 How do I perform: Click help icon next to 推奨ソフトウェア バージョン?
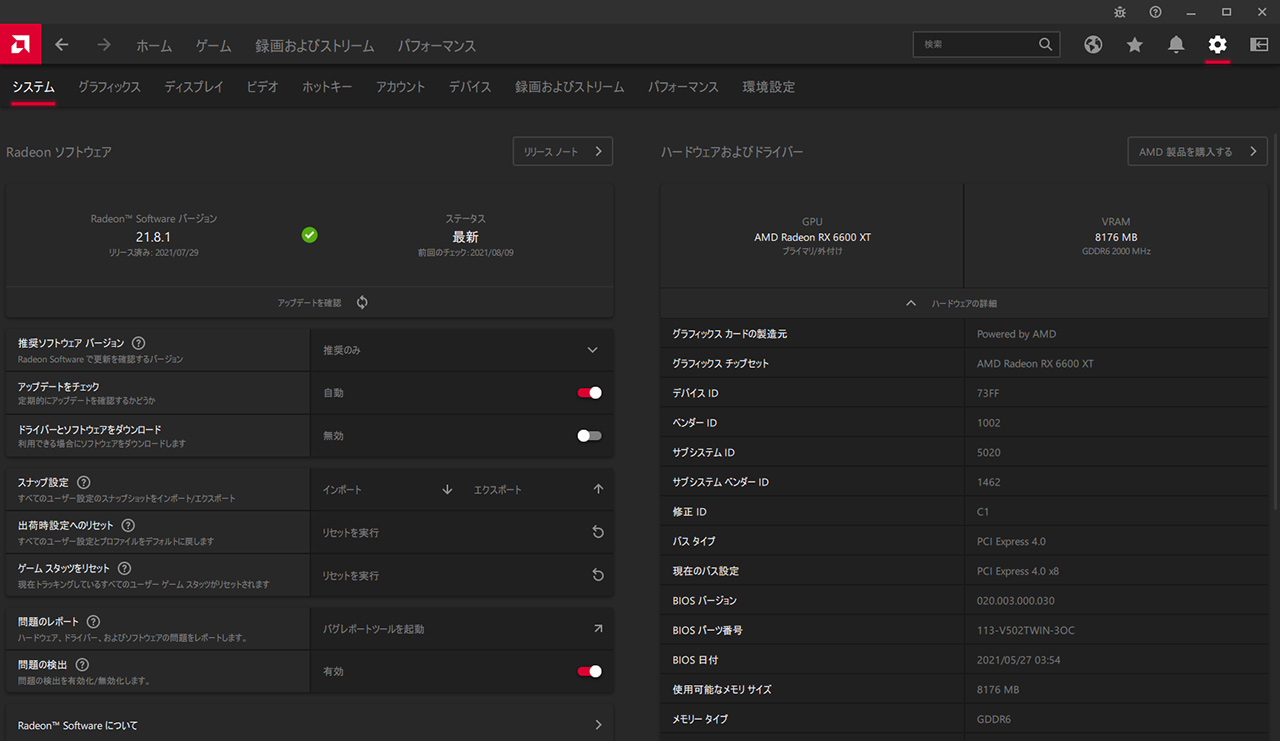pos(138,343)
